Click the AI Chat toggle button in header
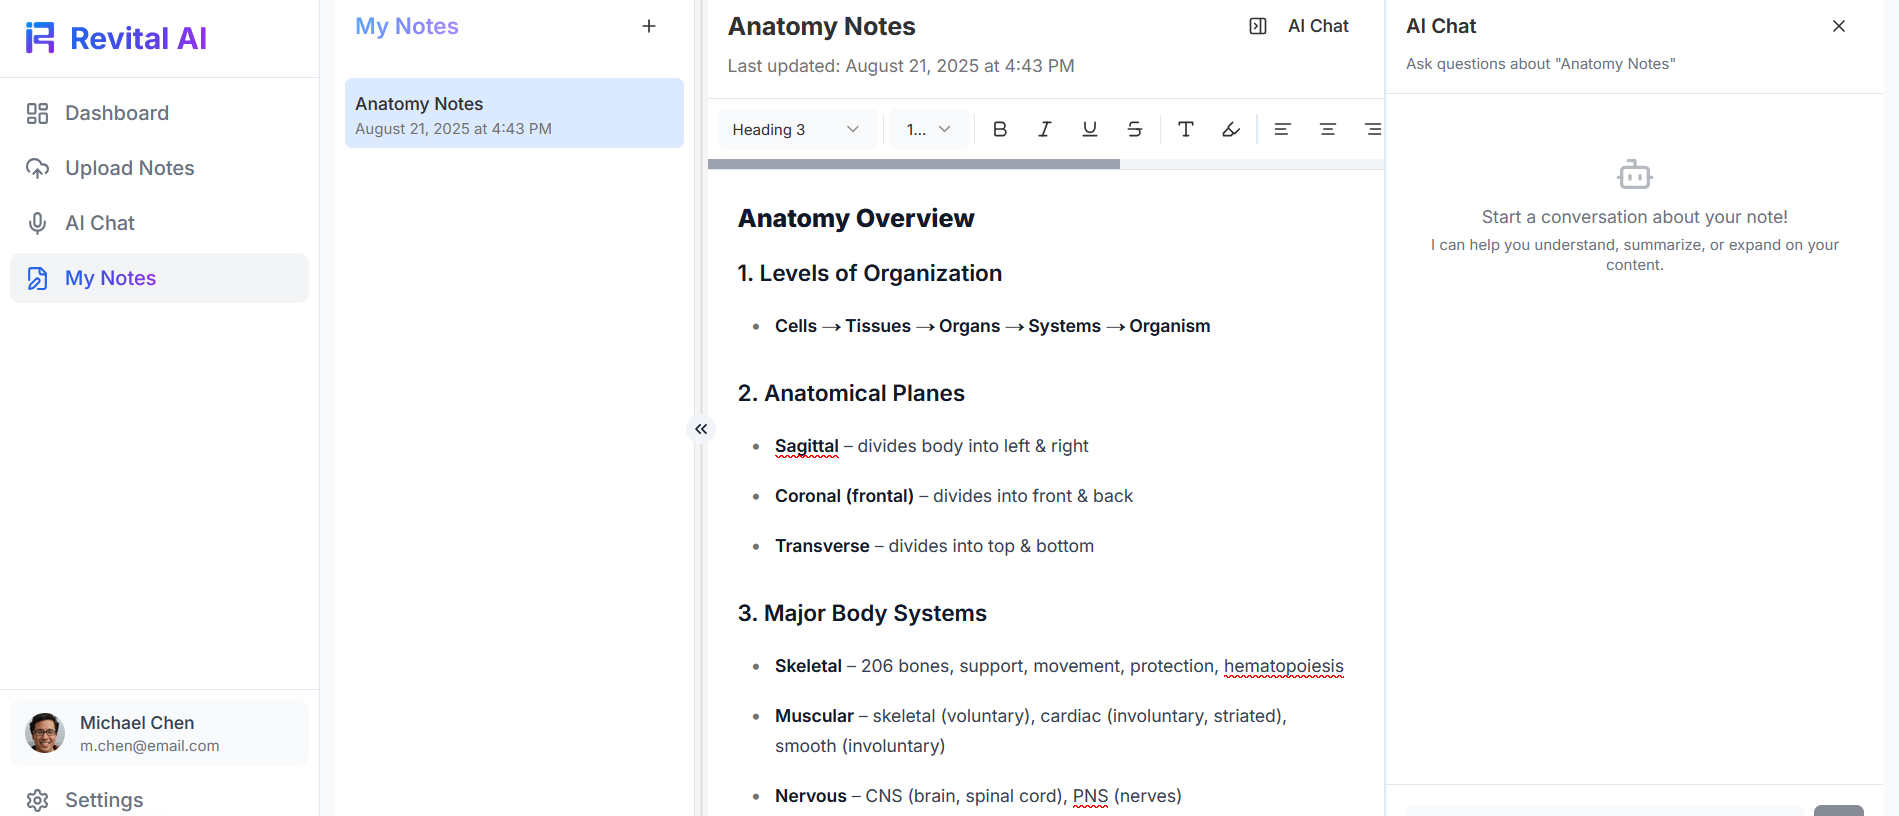This screenshot has width=1899, height=816. (1300, 26)
